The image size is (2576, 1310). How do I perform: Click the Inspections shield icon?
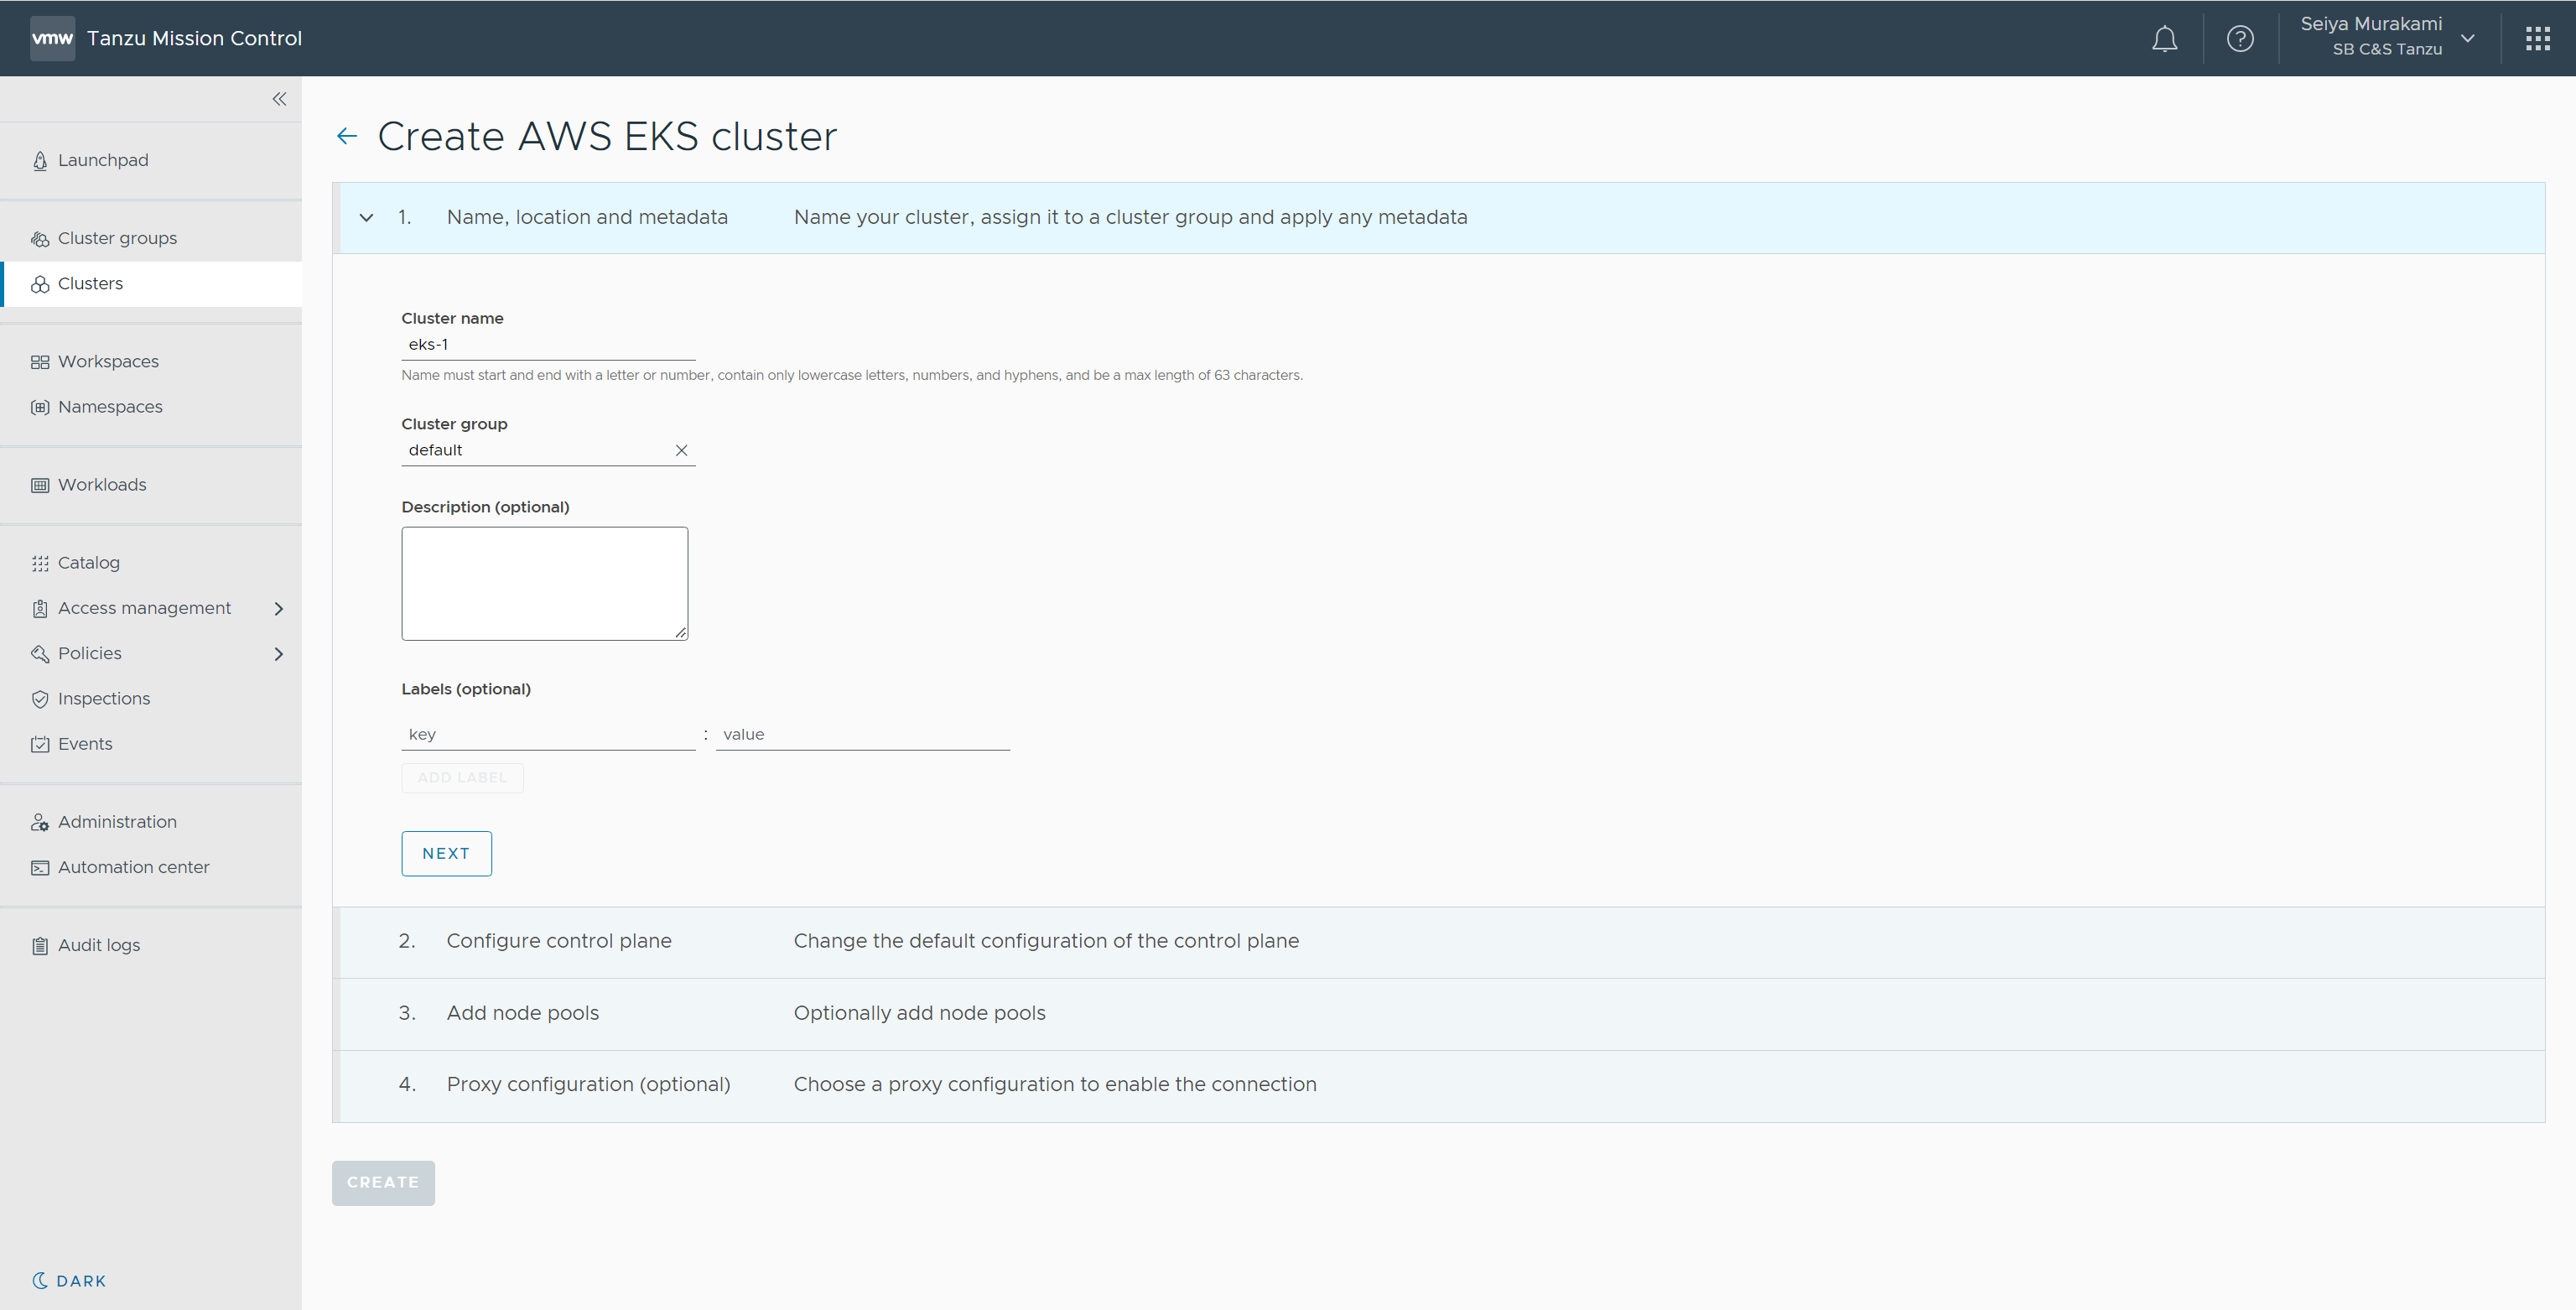click(x=40, y=699)
